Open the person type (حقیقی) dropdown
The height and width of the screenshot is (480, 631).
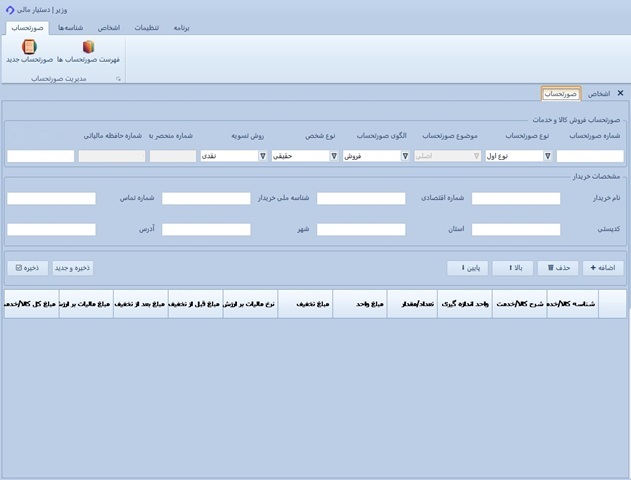(x=334, y=156)
